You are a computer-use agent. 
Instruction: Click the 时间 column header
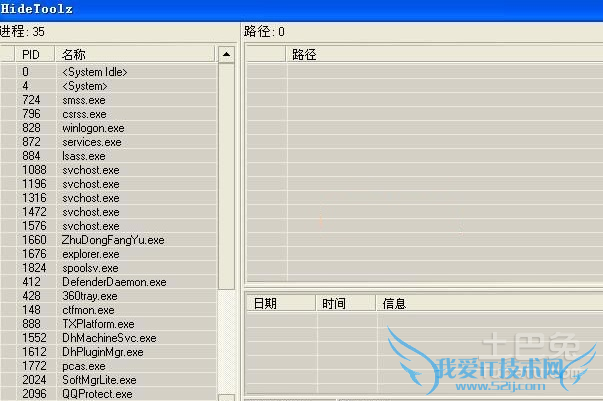click(346, 303)
